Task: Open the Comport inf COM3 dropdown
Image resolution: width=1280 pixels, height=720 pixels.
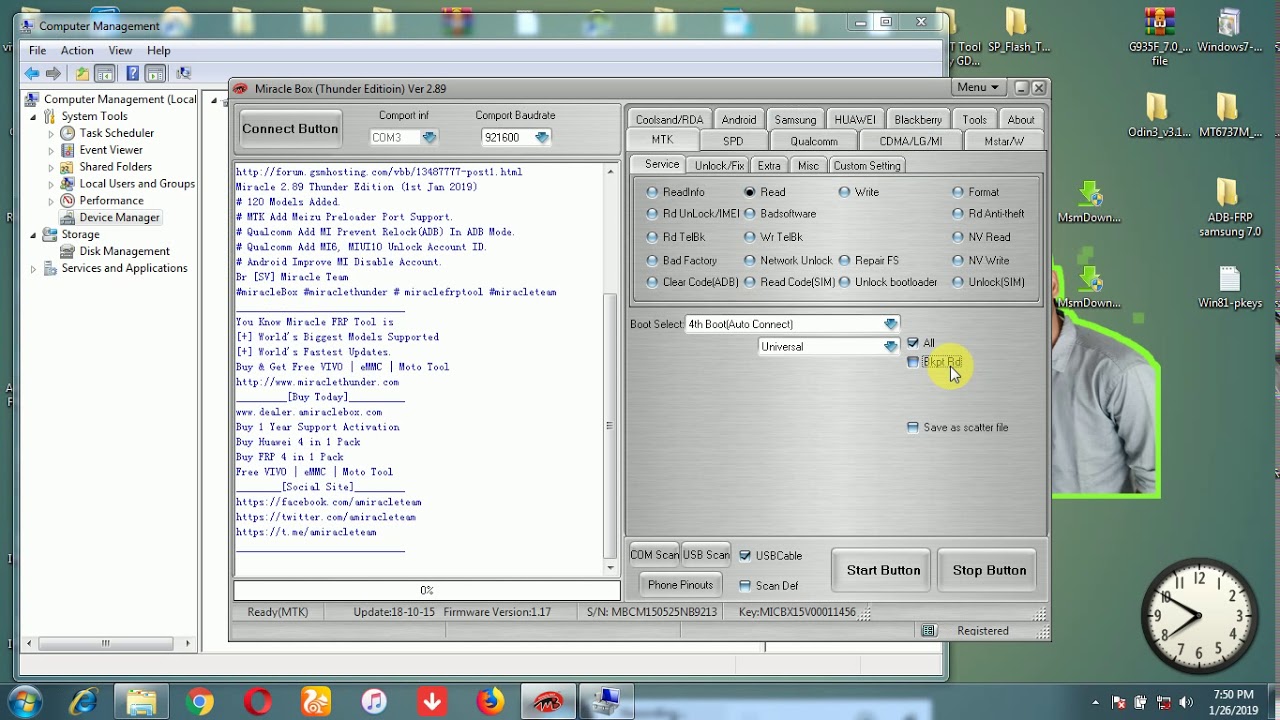Action: click(429, 138)
